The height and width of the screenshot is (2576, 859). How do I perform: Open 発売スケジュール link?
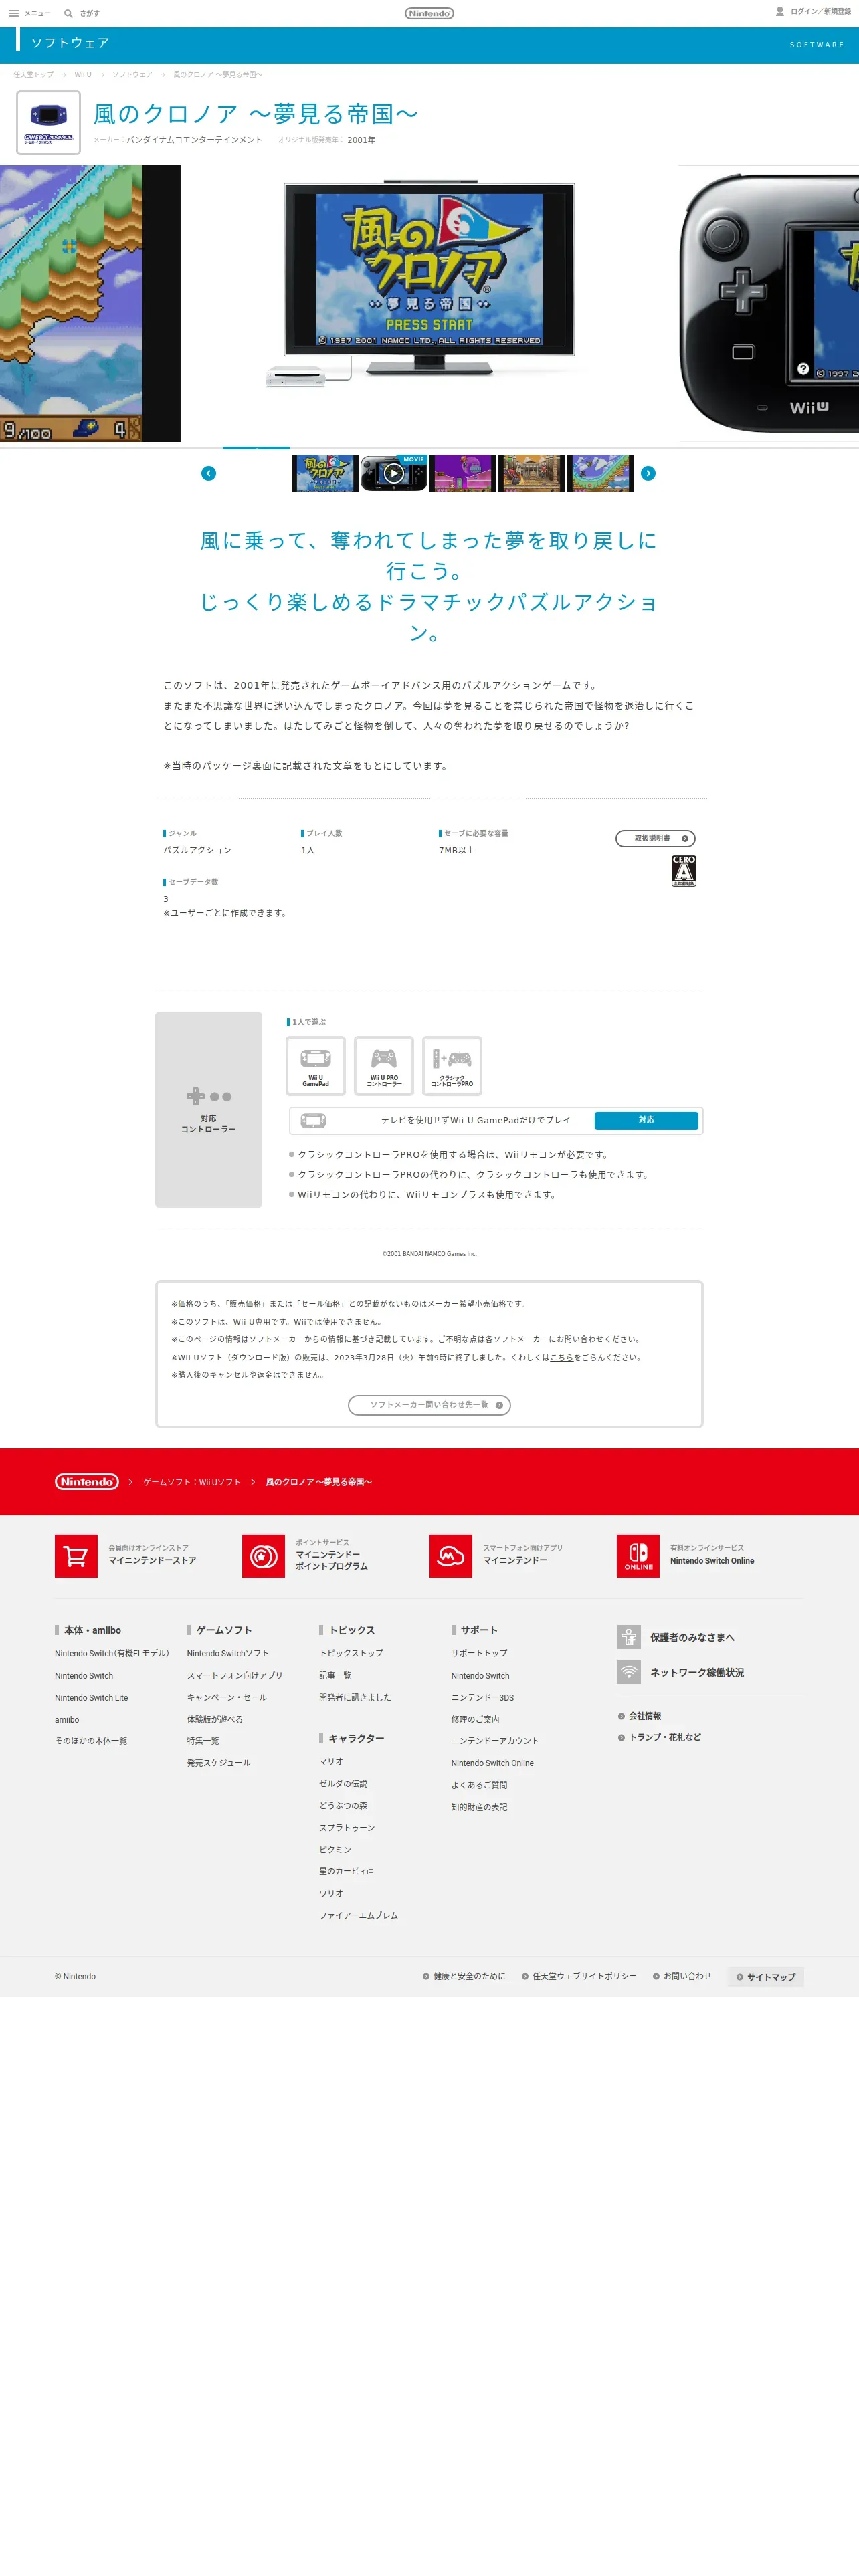219,1763
